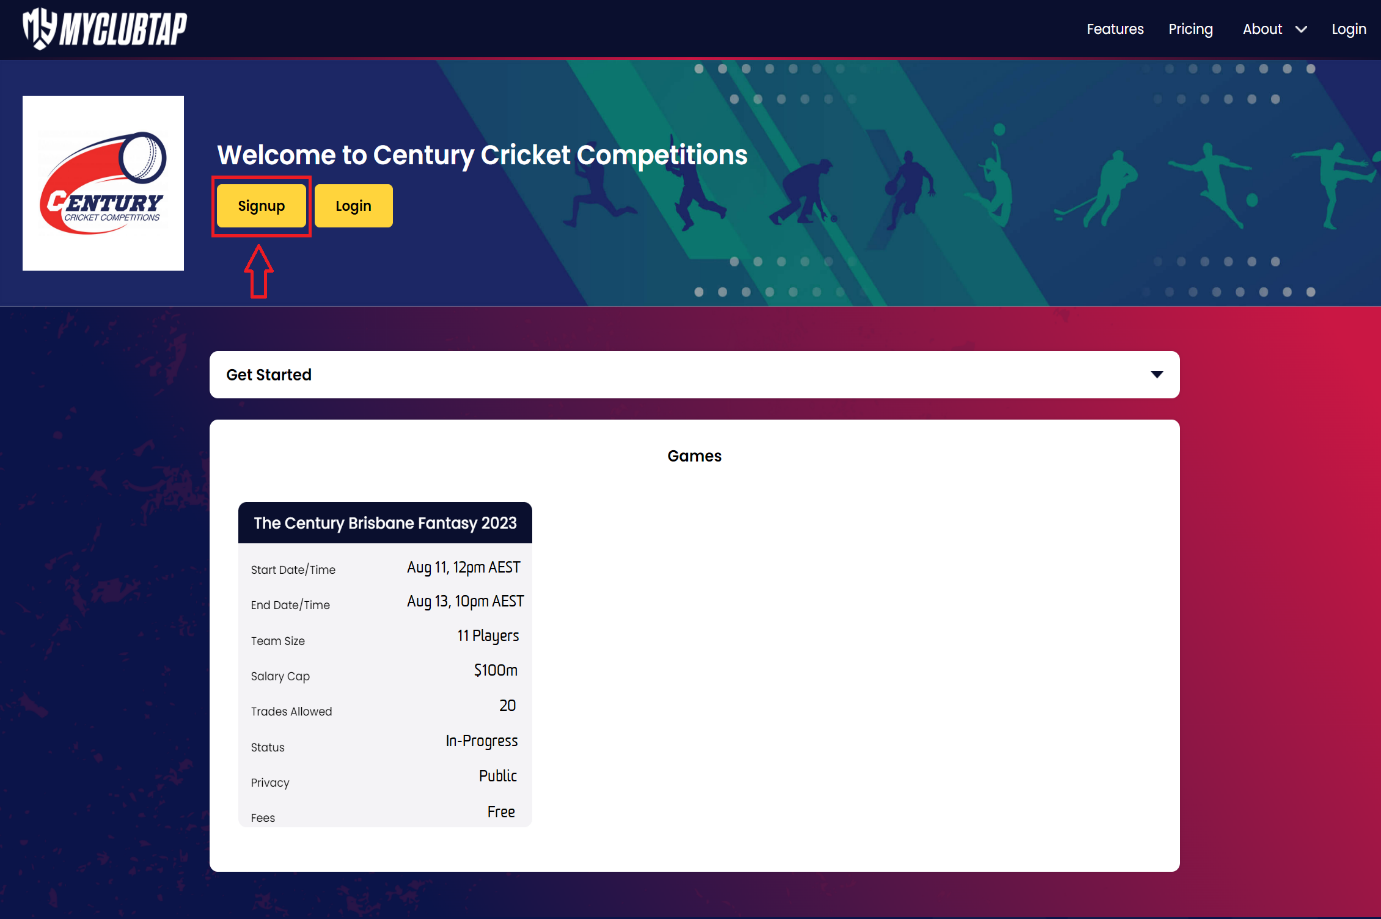Click the 'Start Date/Time' label
Screen dimensions: 1381x919
click(293, 570)
